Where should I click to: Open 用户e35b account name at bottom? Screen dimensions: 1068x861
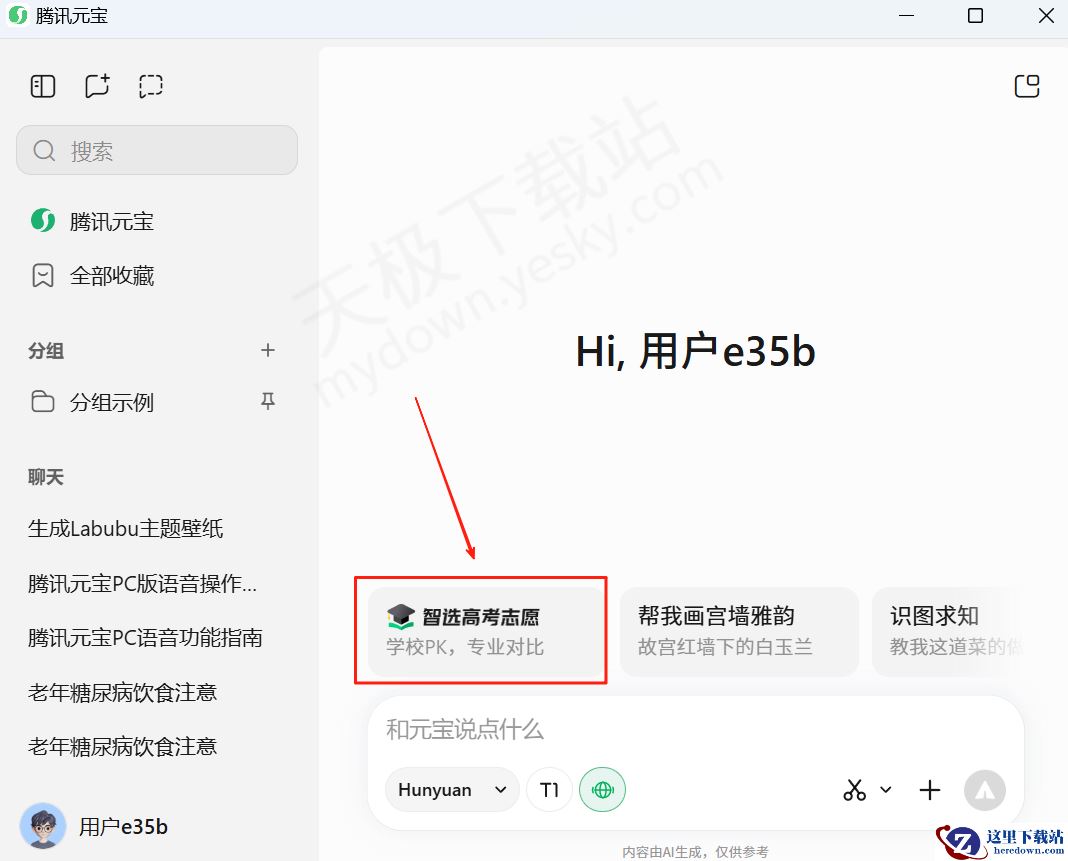coord(123,826)
